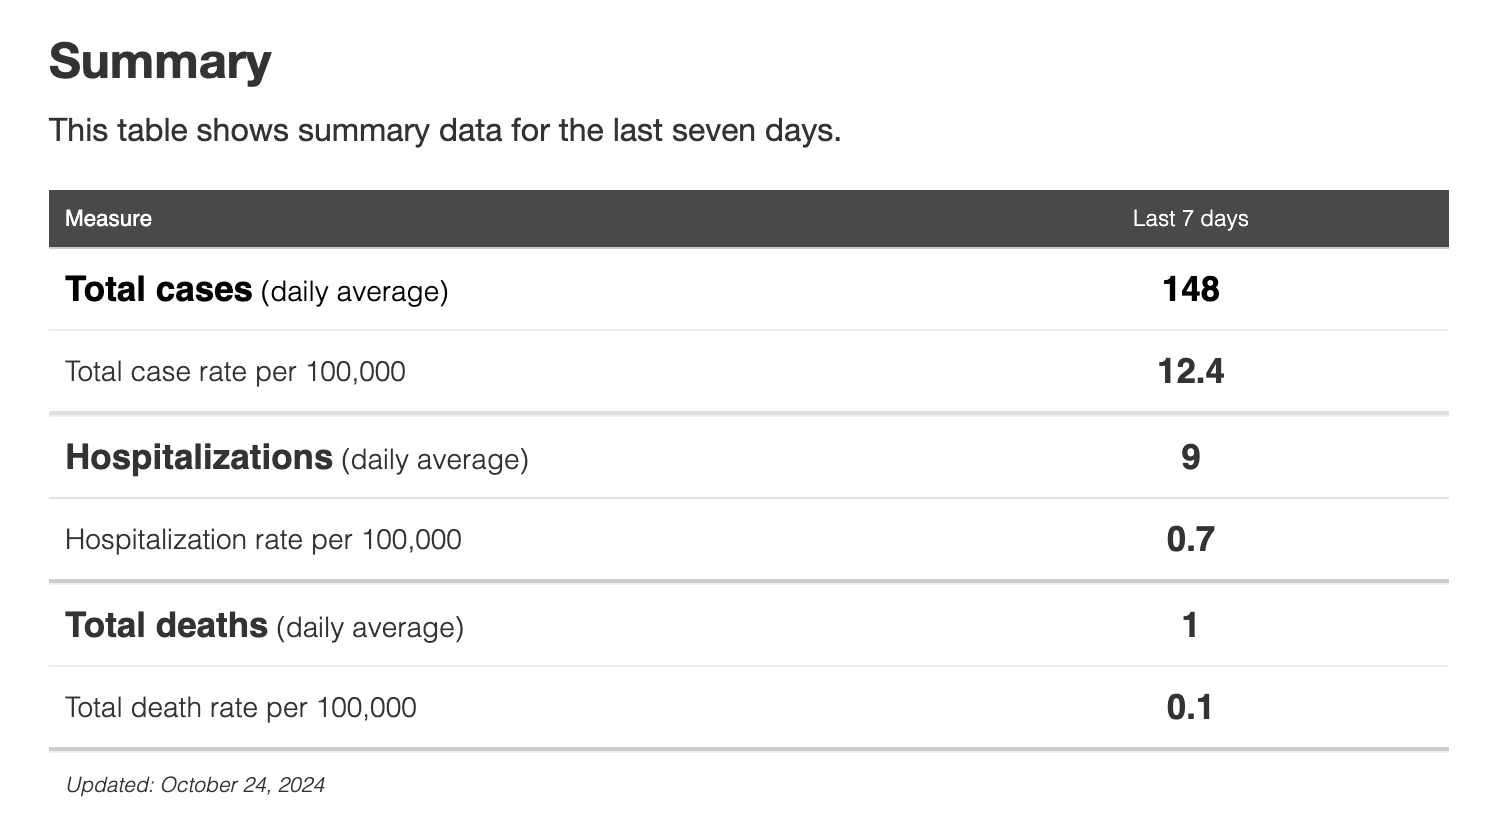This screenshot has width=1500, height=836.
Task: Select the Last 7 days column header
Action: tap(1190, 219)
